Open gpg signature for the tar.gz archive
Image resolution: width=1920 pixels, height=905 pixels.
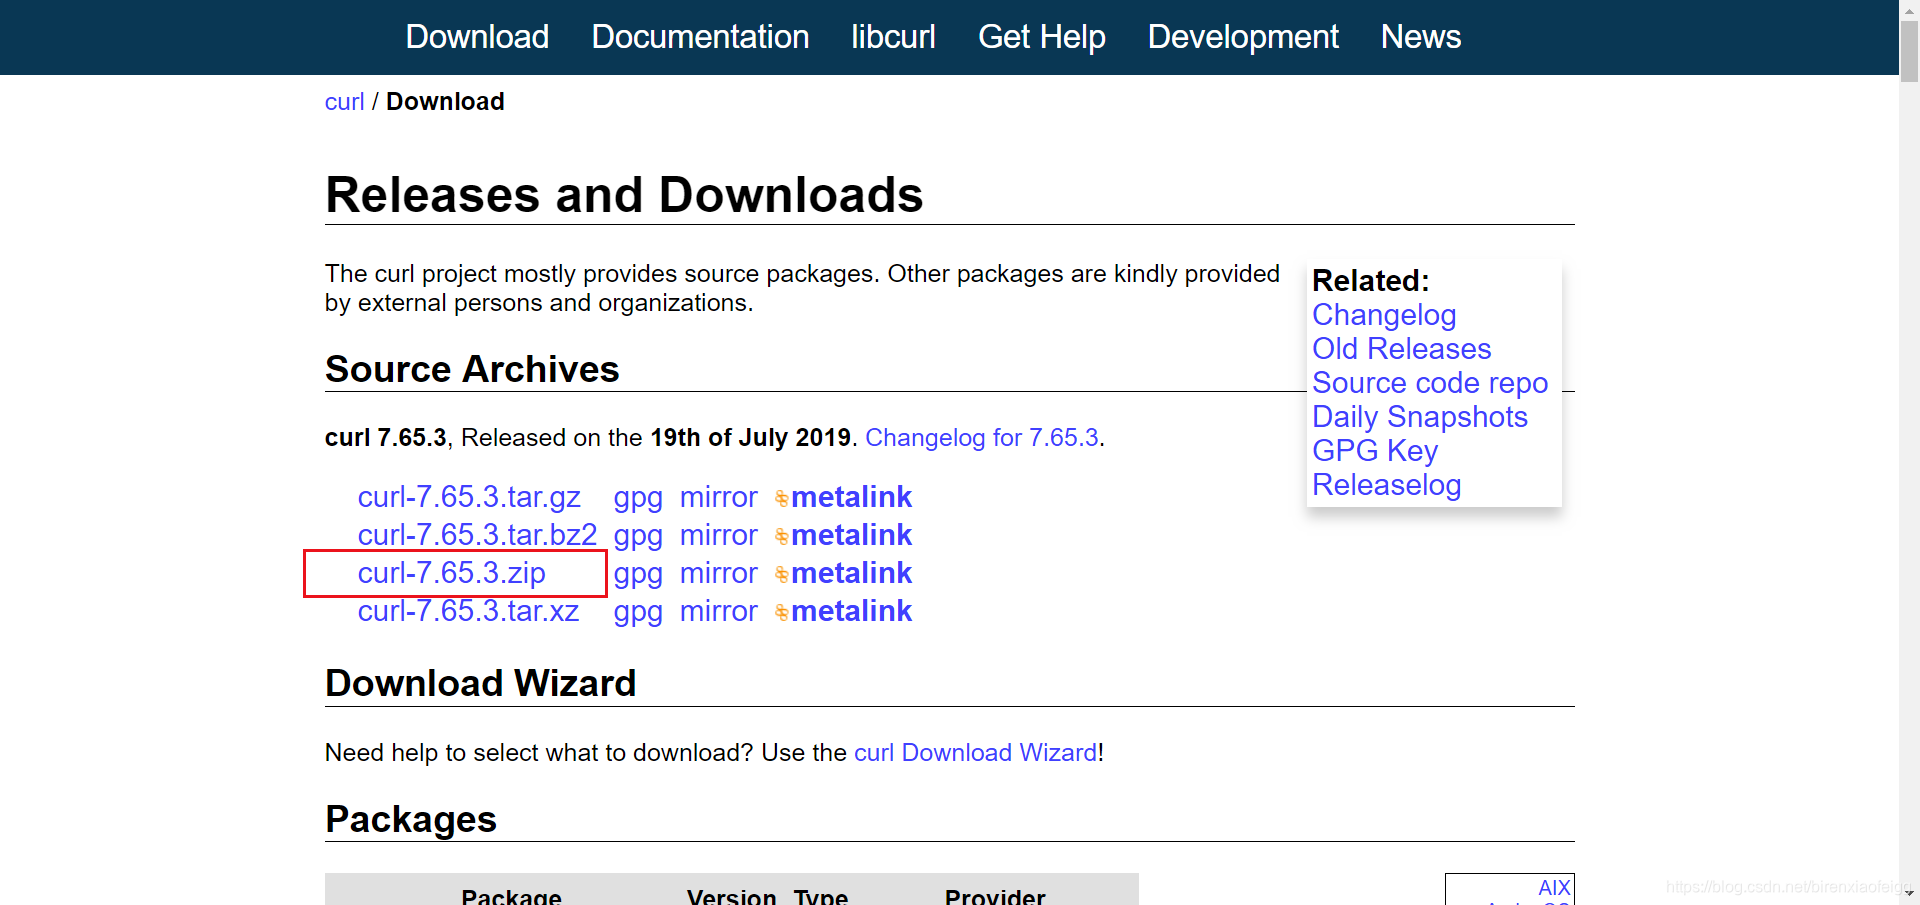click(x=638, y=497)
